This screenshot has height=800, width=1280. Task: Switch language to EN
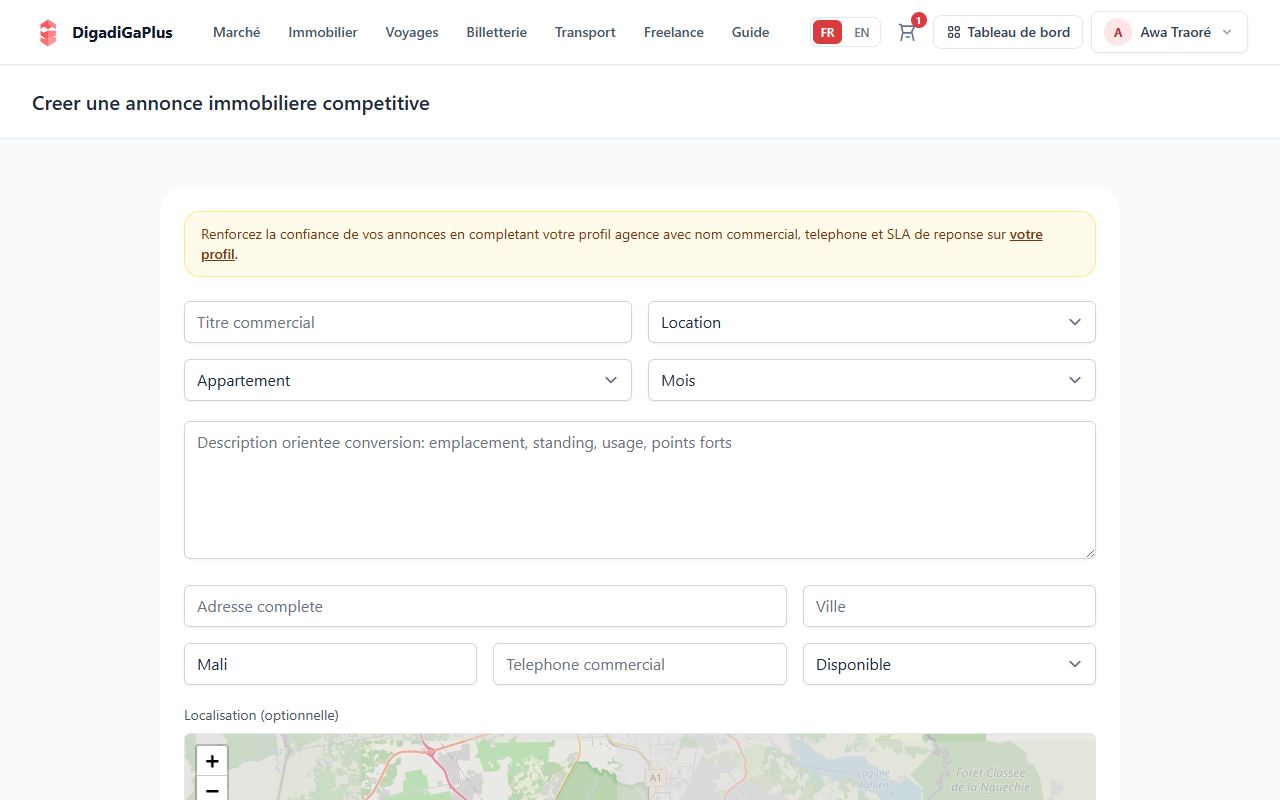[861, 32]
